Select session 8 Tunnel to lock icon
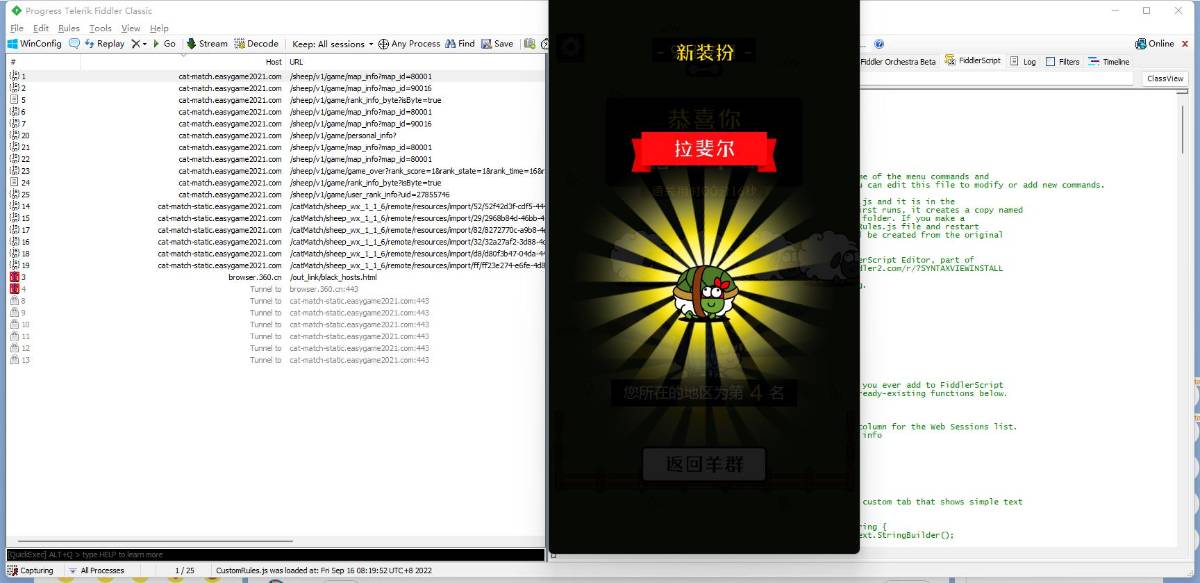This screenshot has width=1200, height=583. (x=14, y=301)
